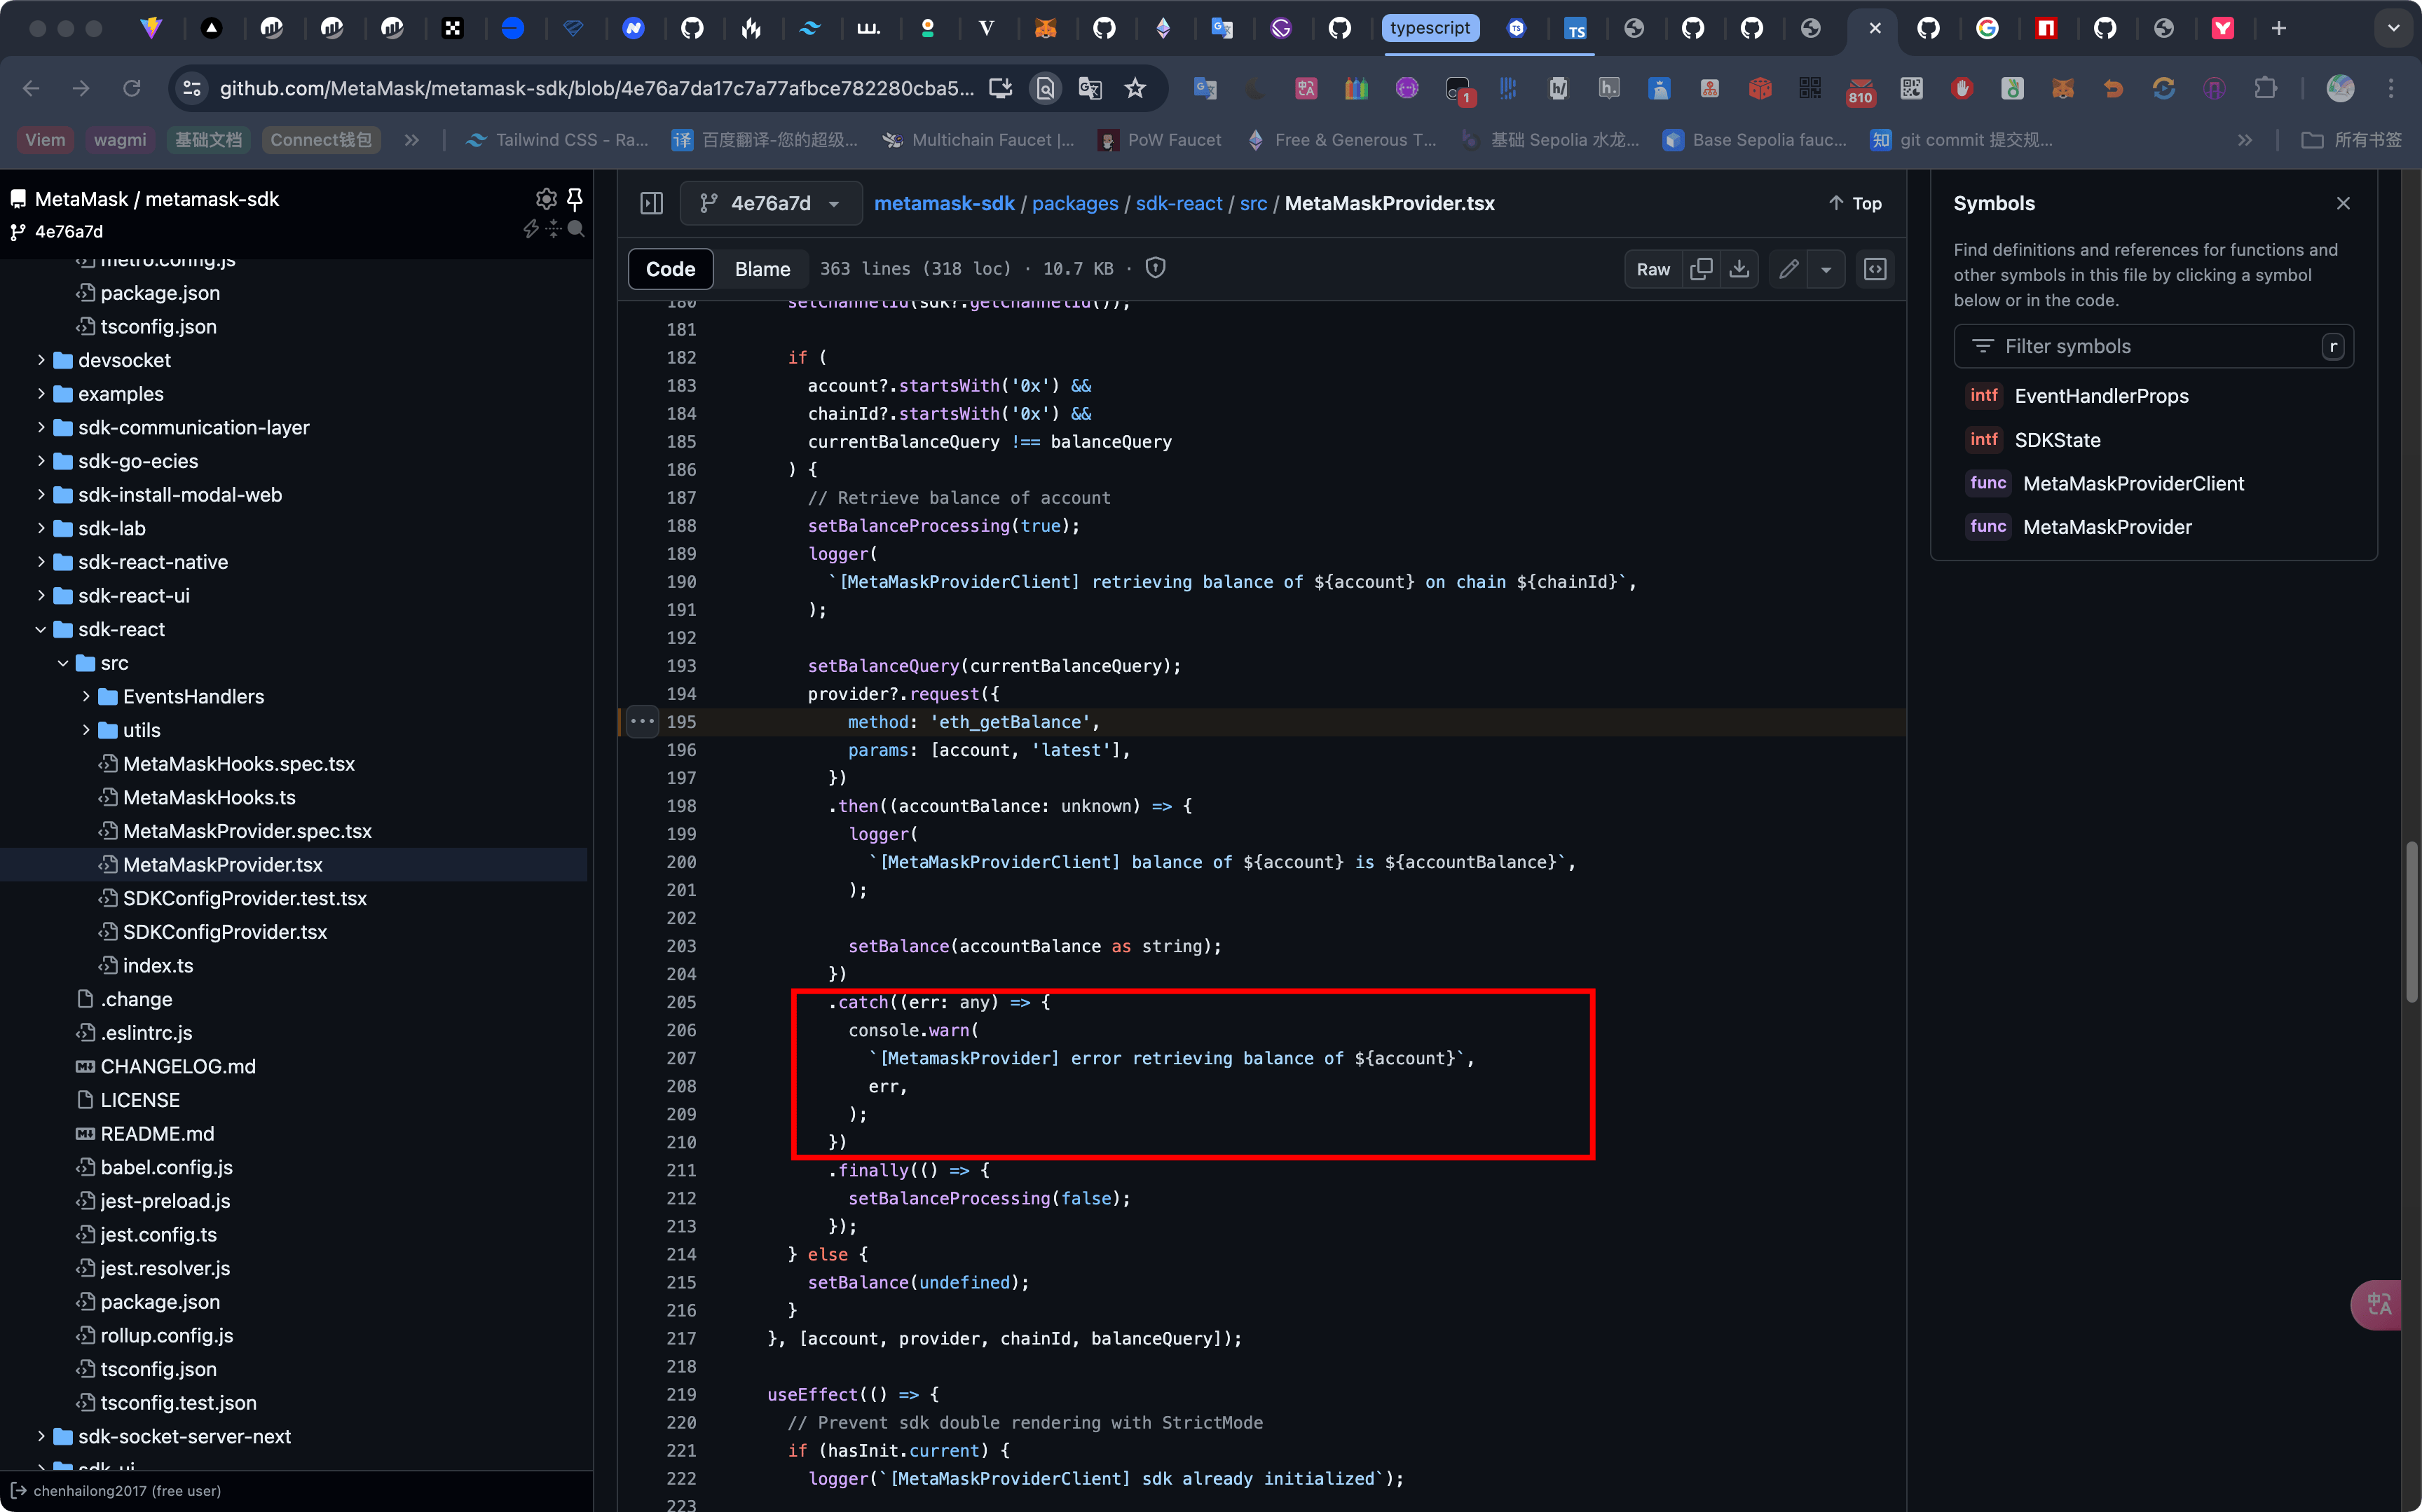Go to packages breadcrumb link

point(1075,203)
